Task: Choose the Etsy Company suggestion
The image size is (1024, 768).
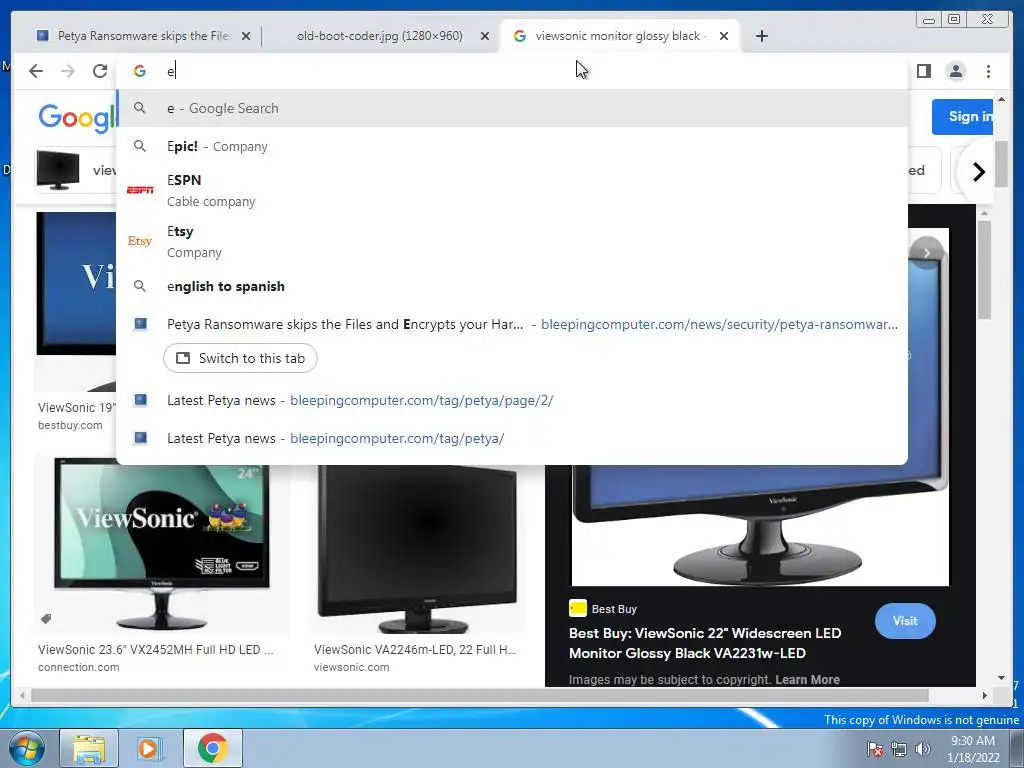Action: [x=512, y=241]
